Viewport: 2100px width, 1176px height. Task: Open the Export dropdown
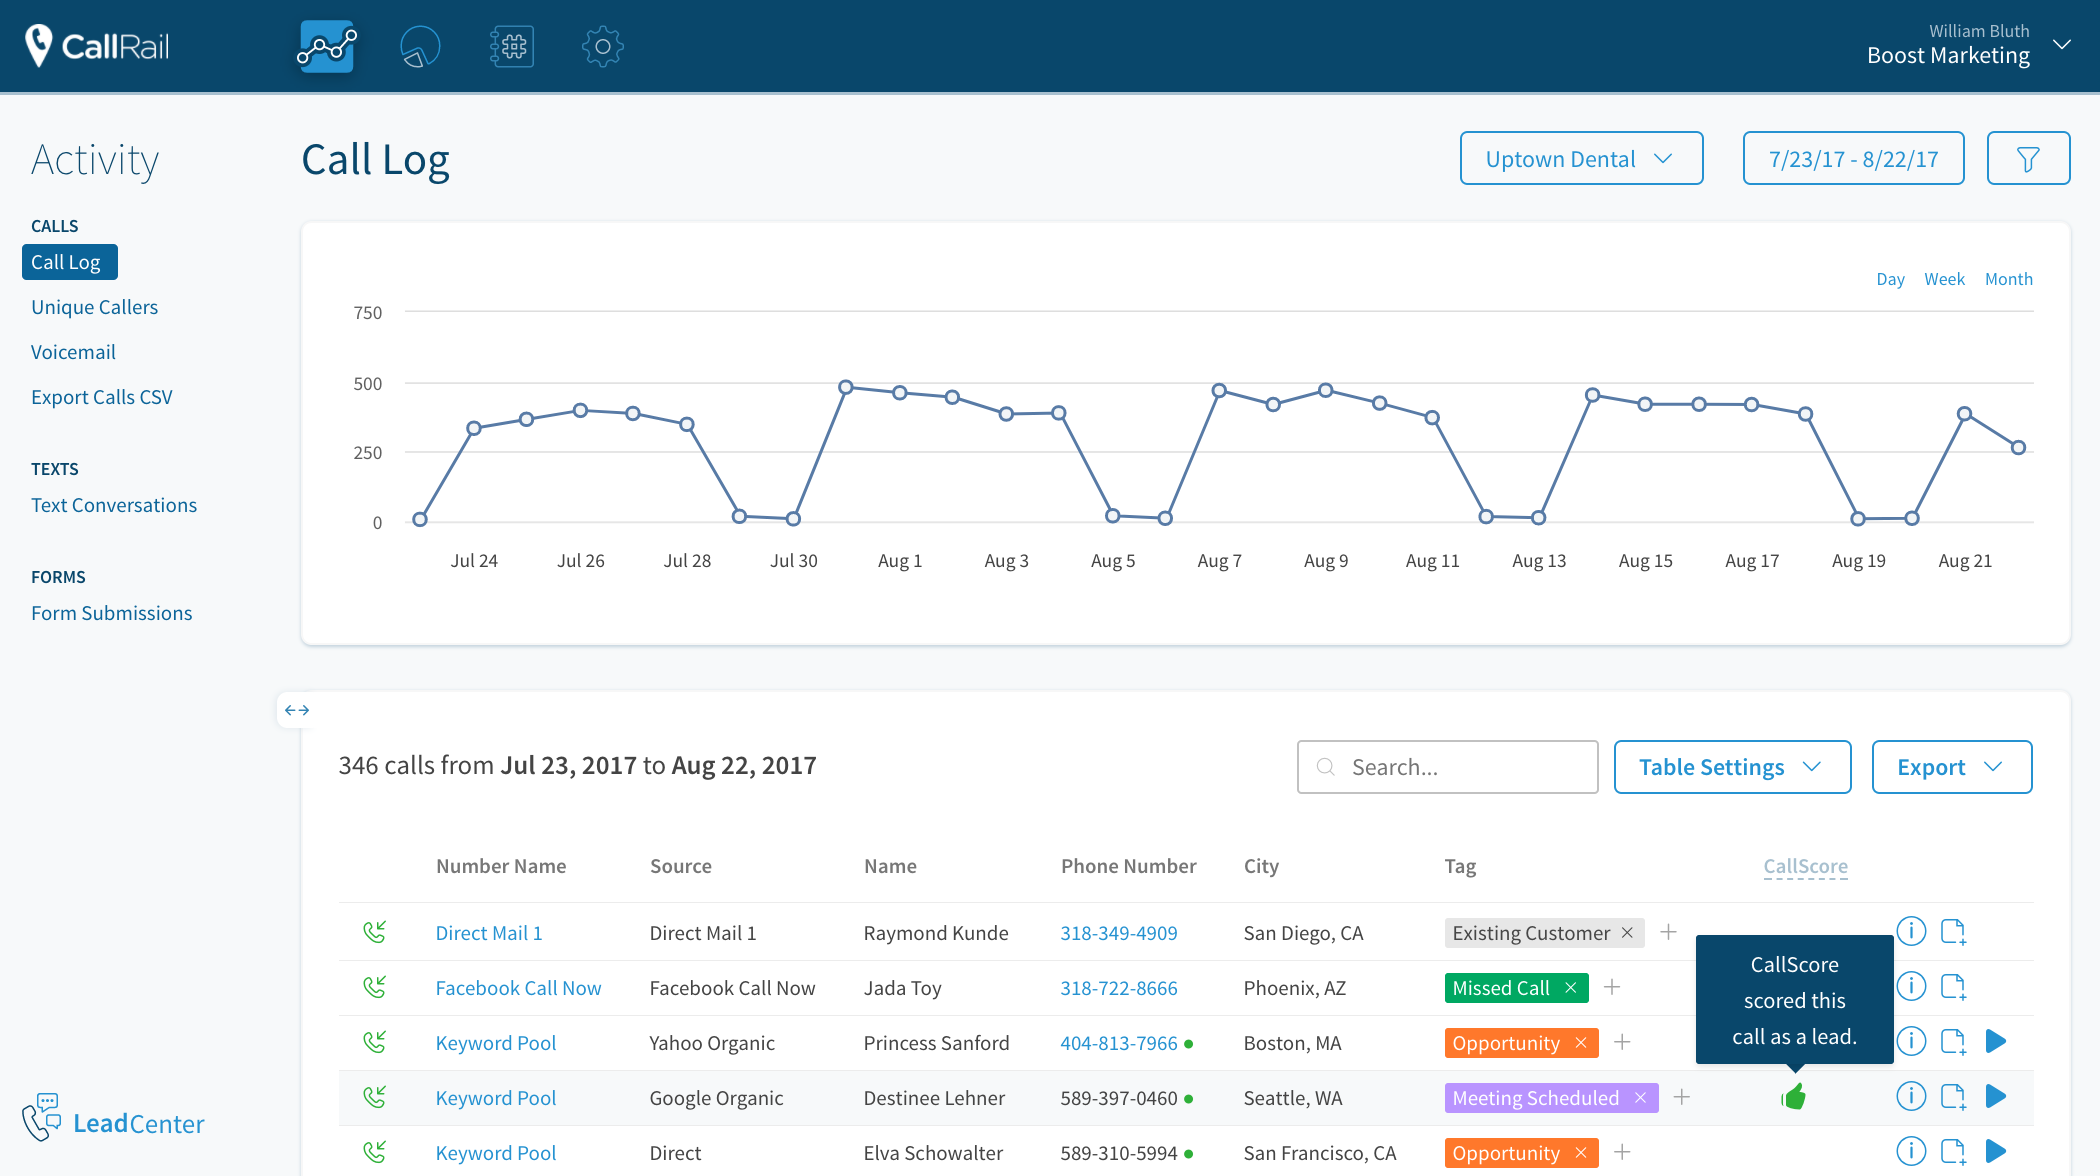tap(1951, 767)
